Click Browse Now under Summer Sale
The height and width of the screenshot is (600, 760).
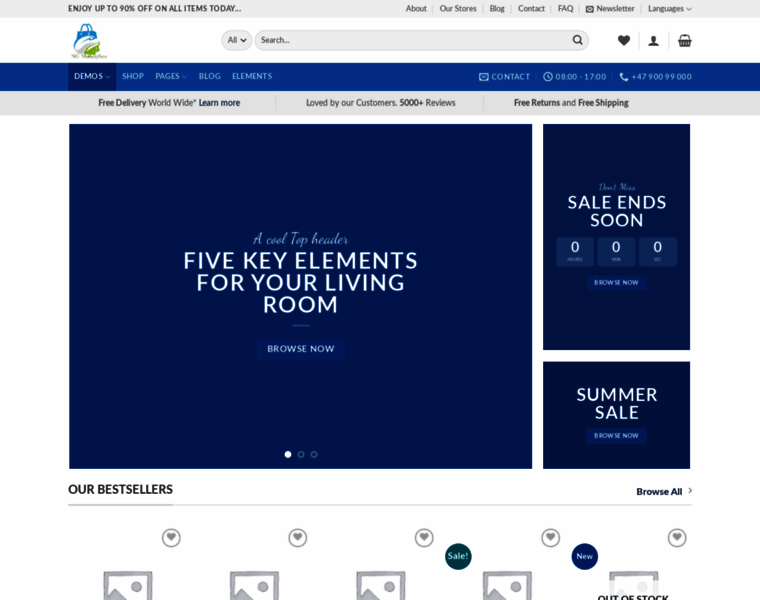616,436
